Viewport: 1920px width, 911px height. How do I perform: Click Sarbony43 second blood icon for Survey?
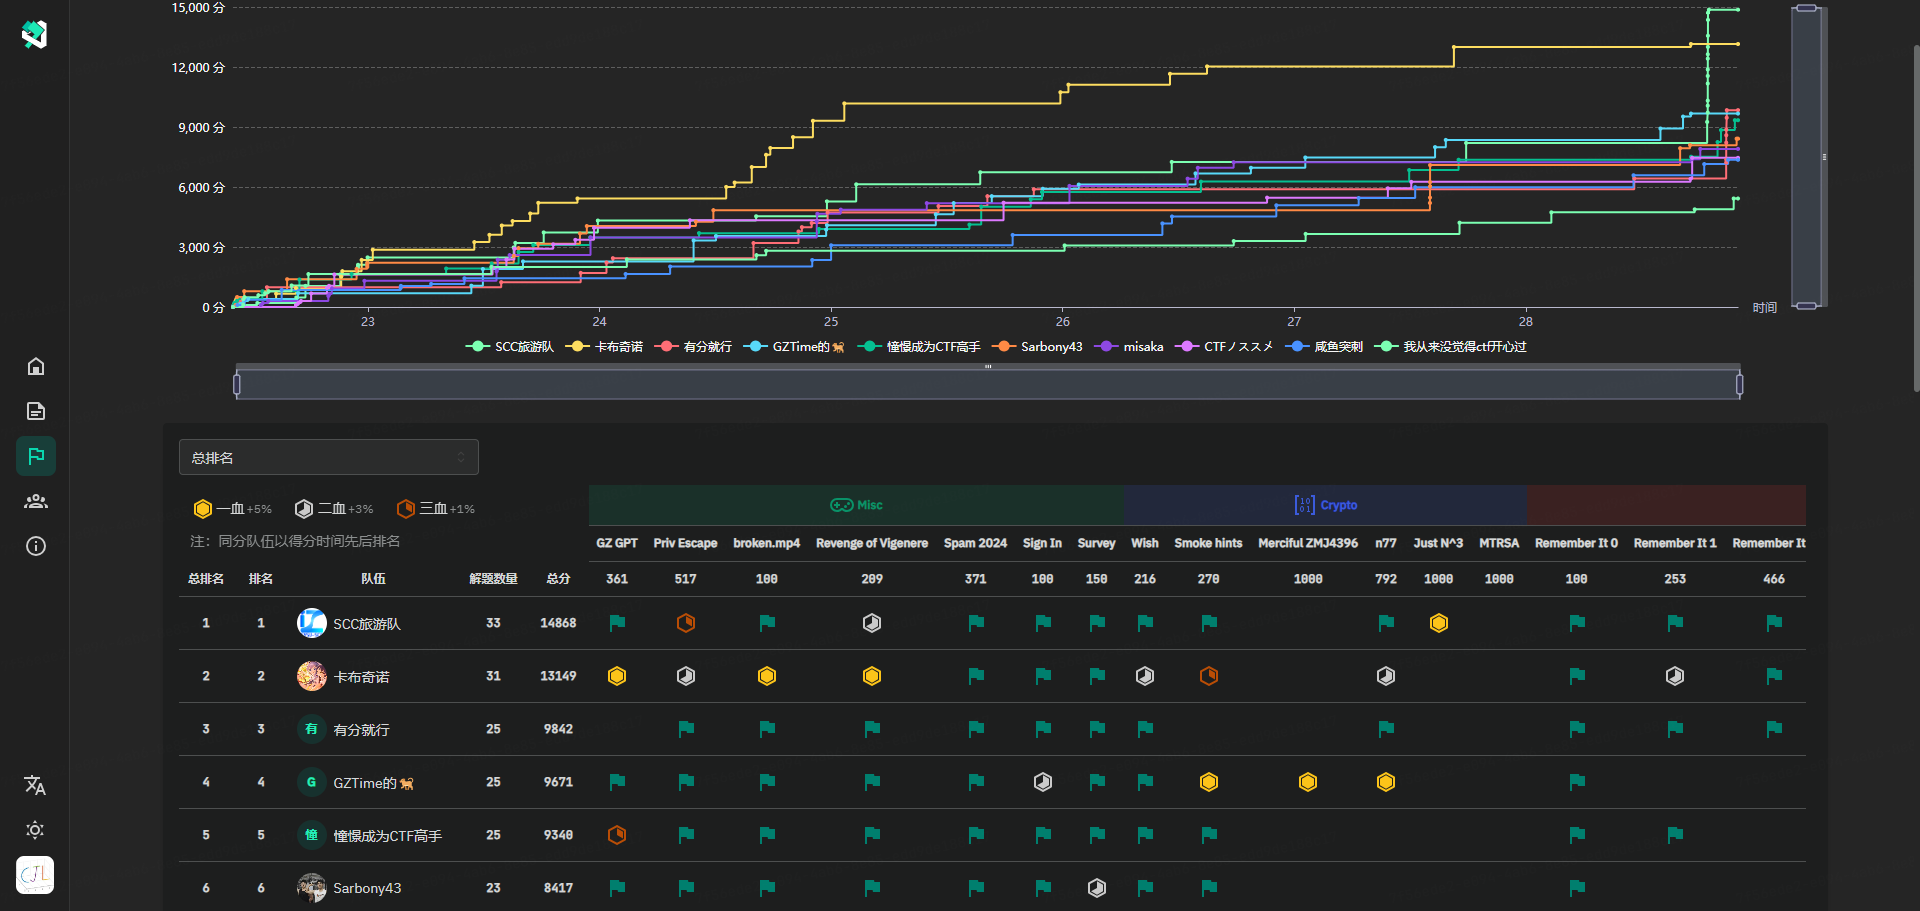(1097, 888)
